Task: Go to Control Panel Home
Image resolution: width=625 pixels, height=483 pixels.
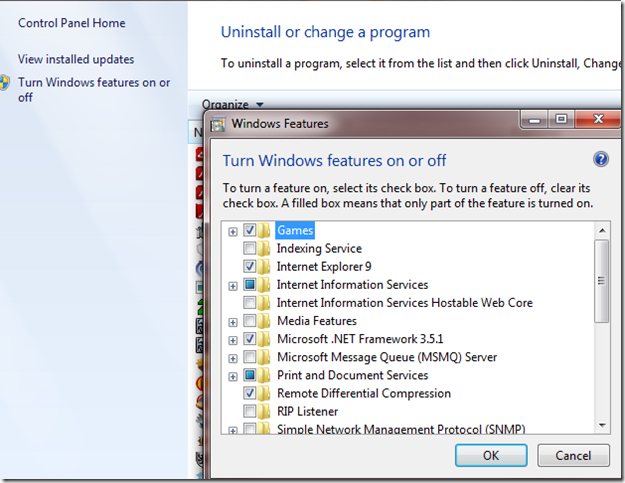Action: tap(72, 23)
